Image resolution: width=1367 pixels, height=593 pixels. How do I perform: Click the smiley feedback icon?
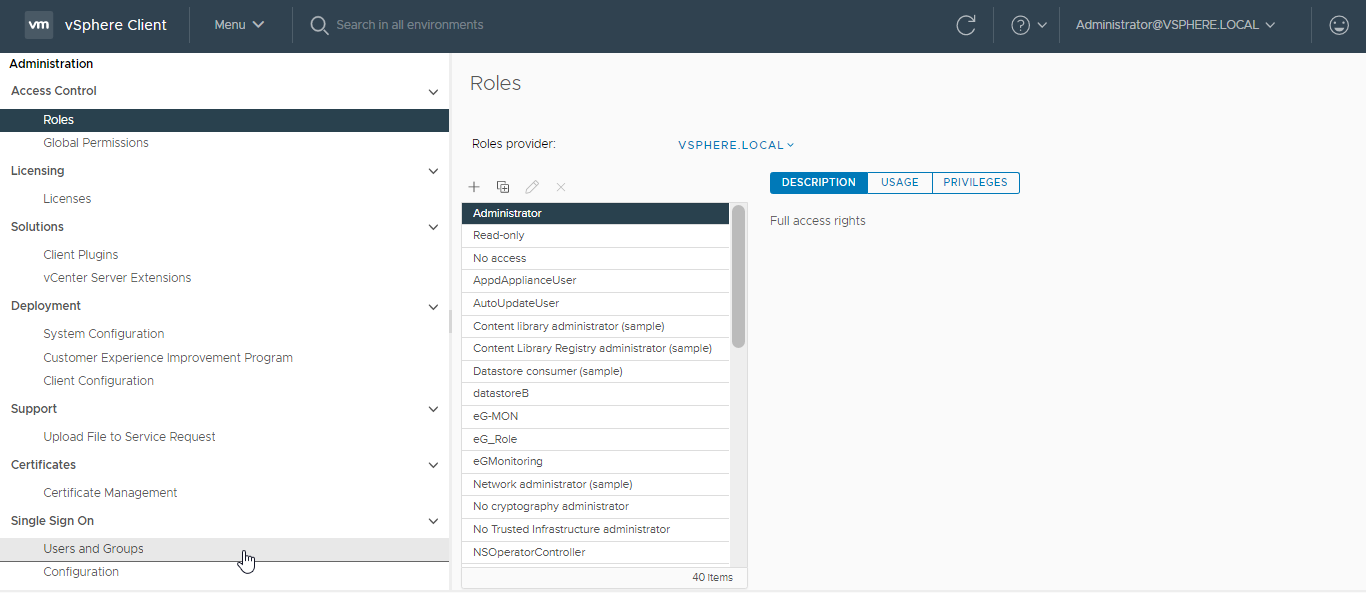[x=1339, y=25]
